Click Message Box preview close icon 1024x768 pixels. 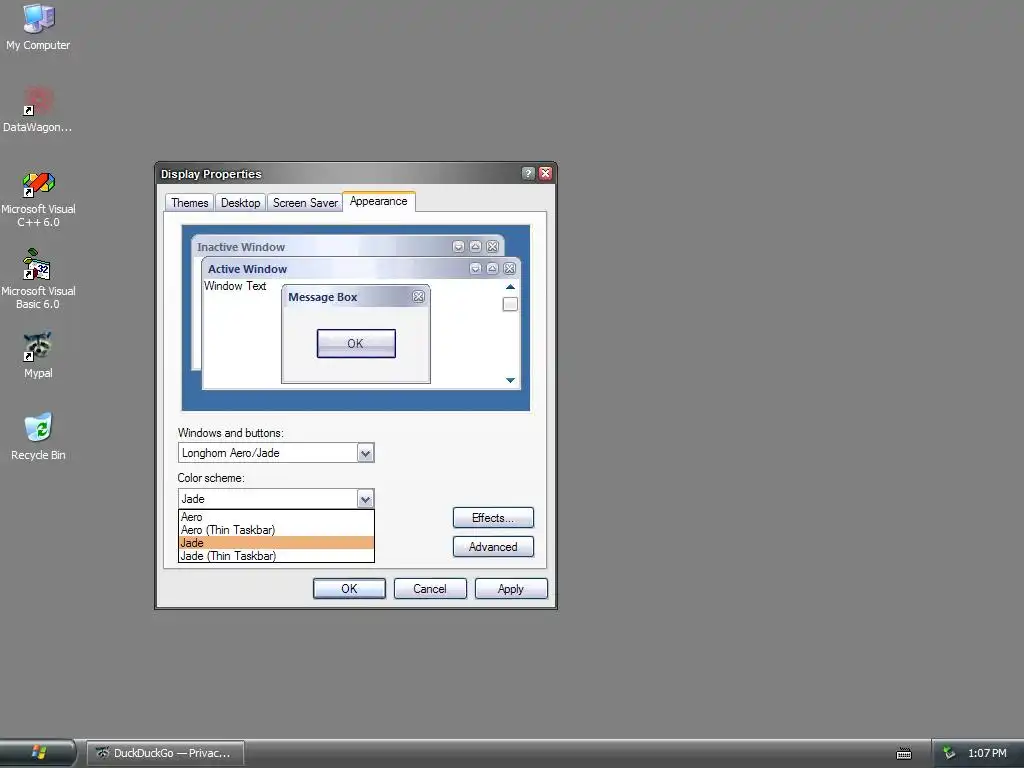(419, 296)
